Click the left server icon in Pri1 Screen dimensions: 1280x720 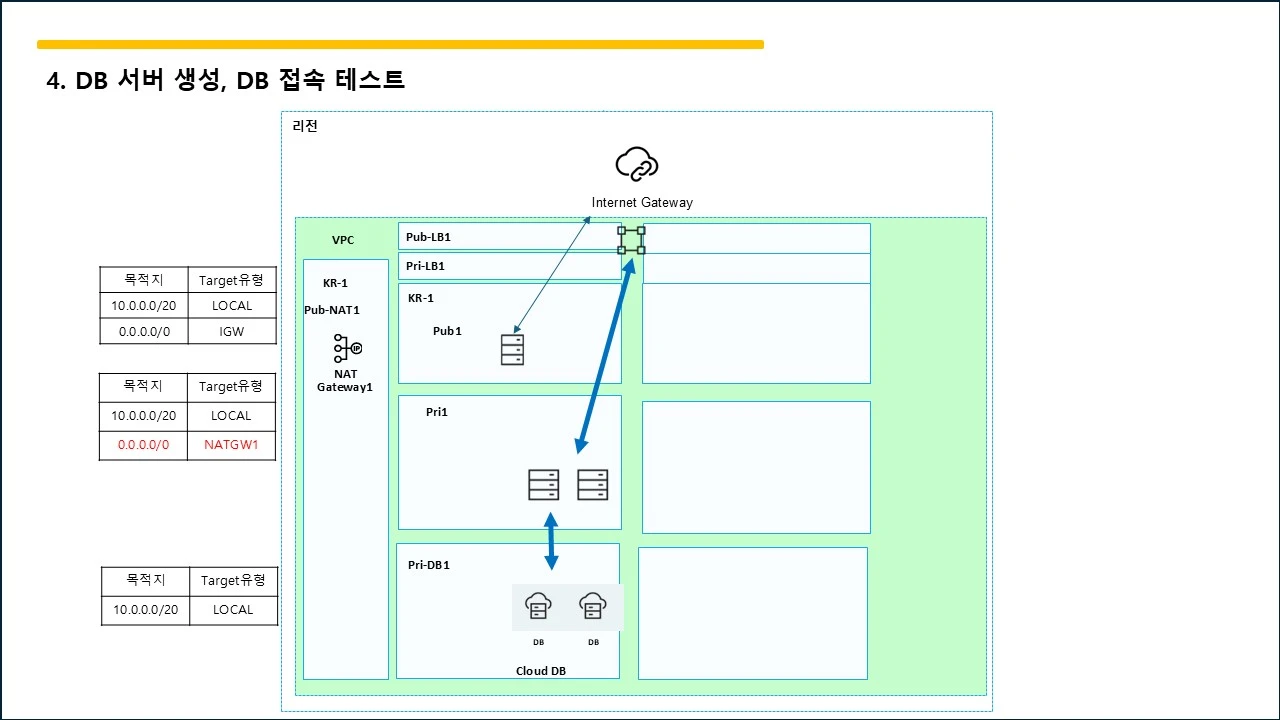pyautogui.click(x=544, y=485)
